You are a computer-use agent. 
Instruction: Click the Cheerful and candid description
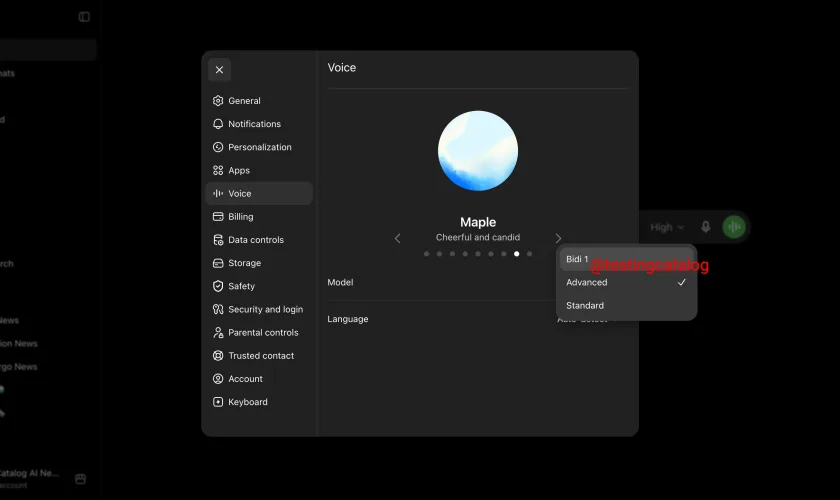(x=478, y=237)
